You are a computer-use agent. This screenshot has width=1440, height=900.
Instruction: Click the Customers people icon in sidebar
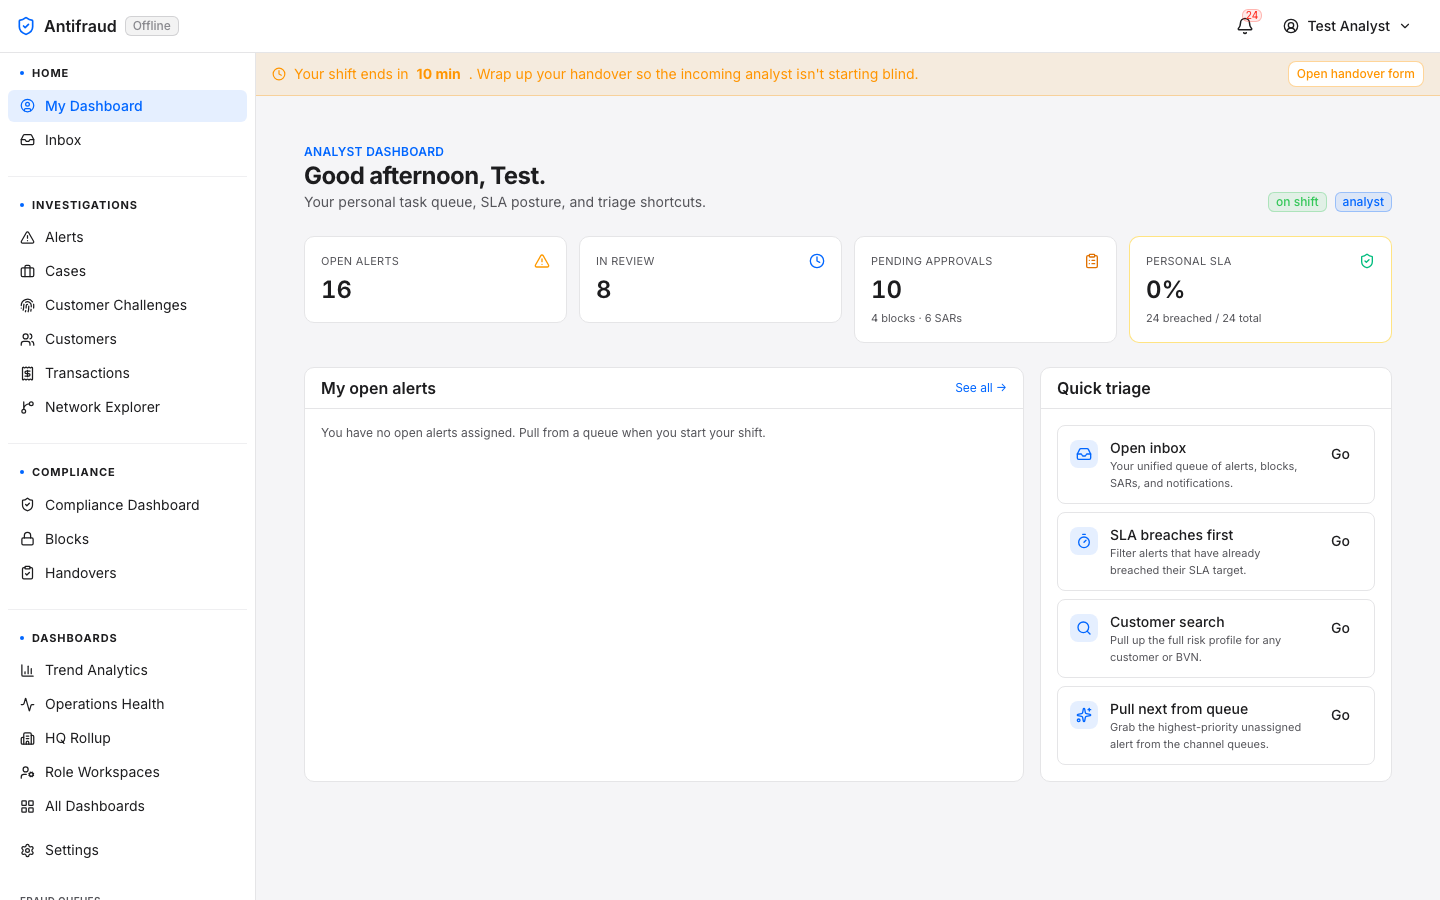(28, 339)
